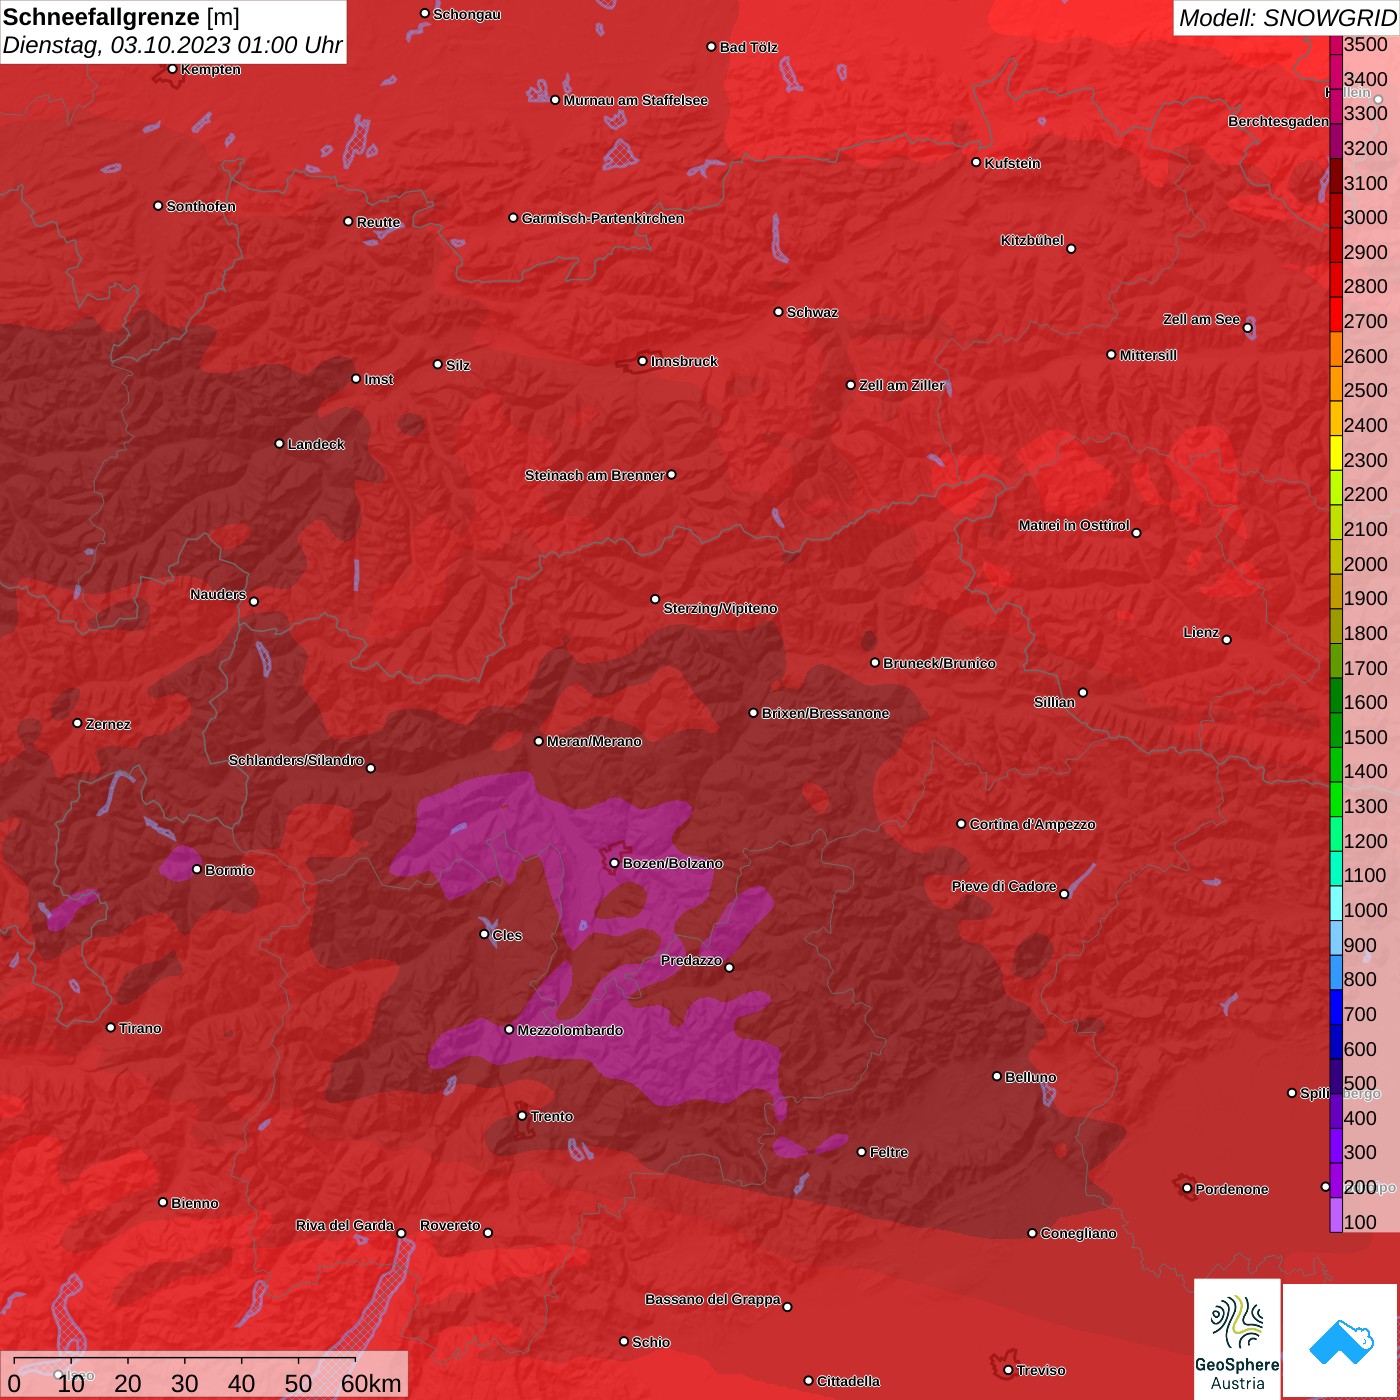Click the Sterzing/Vipiteno label
1400x1400 pixels.
(720, 608)
